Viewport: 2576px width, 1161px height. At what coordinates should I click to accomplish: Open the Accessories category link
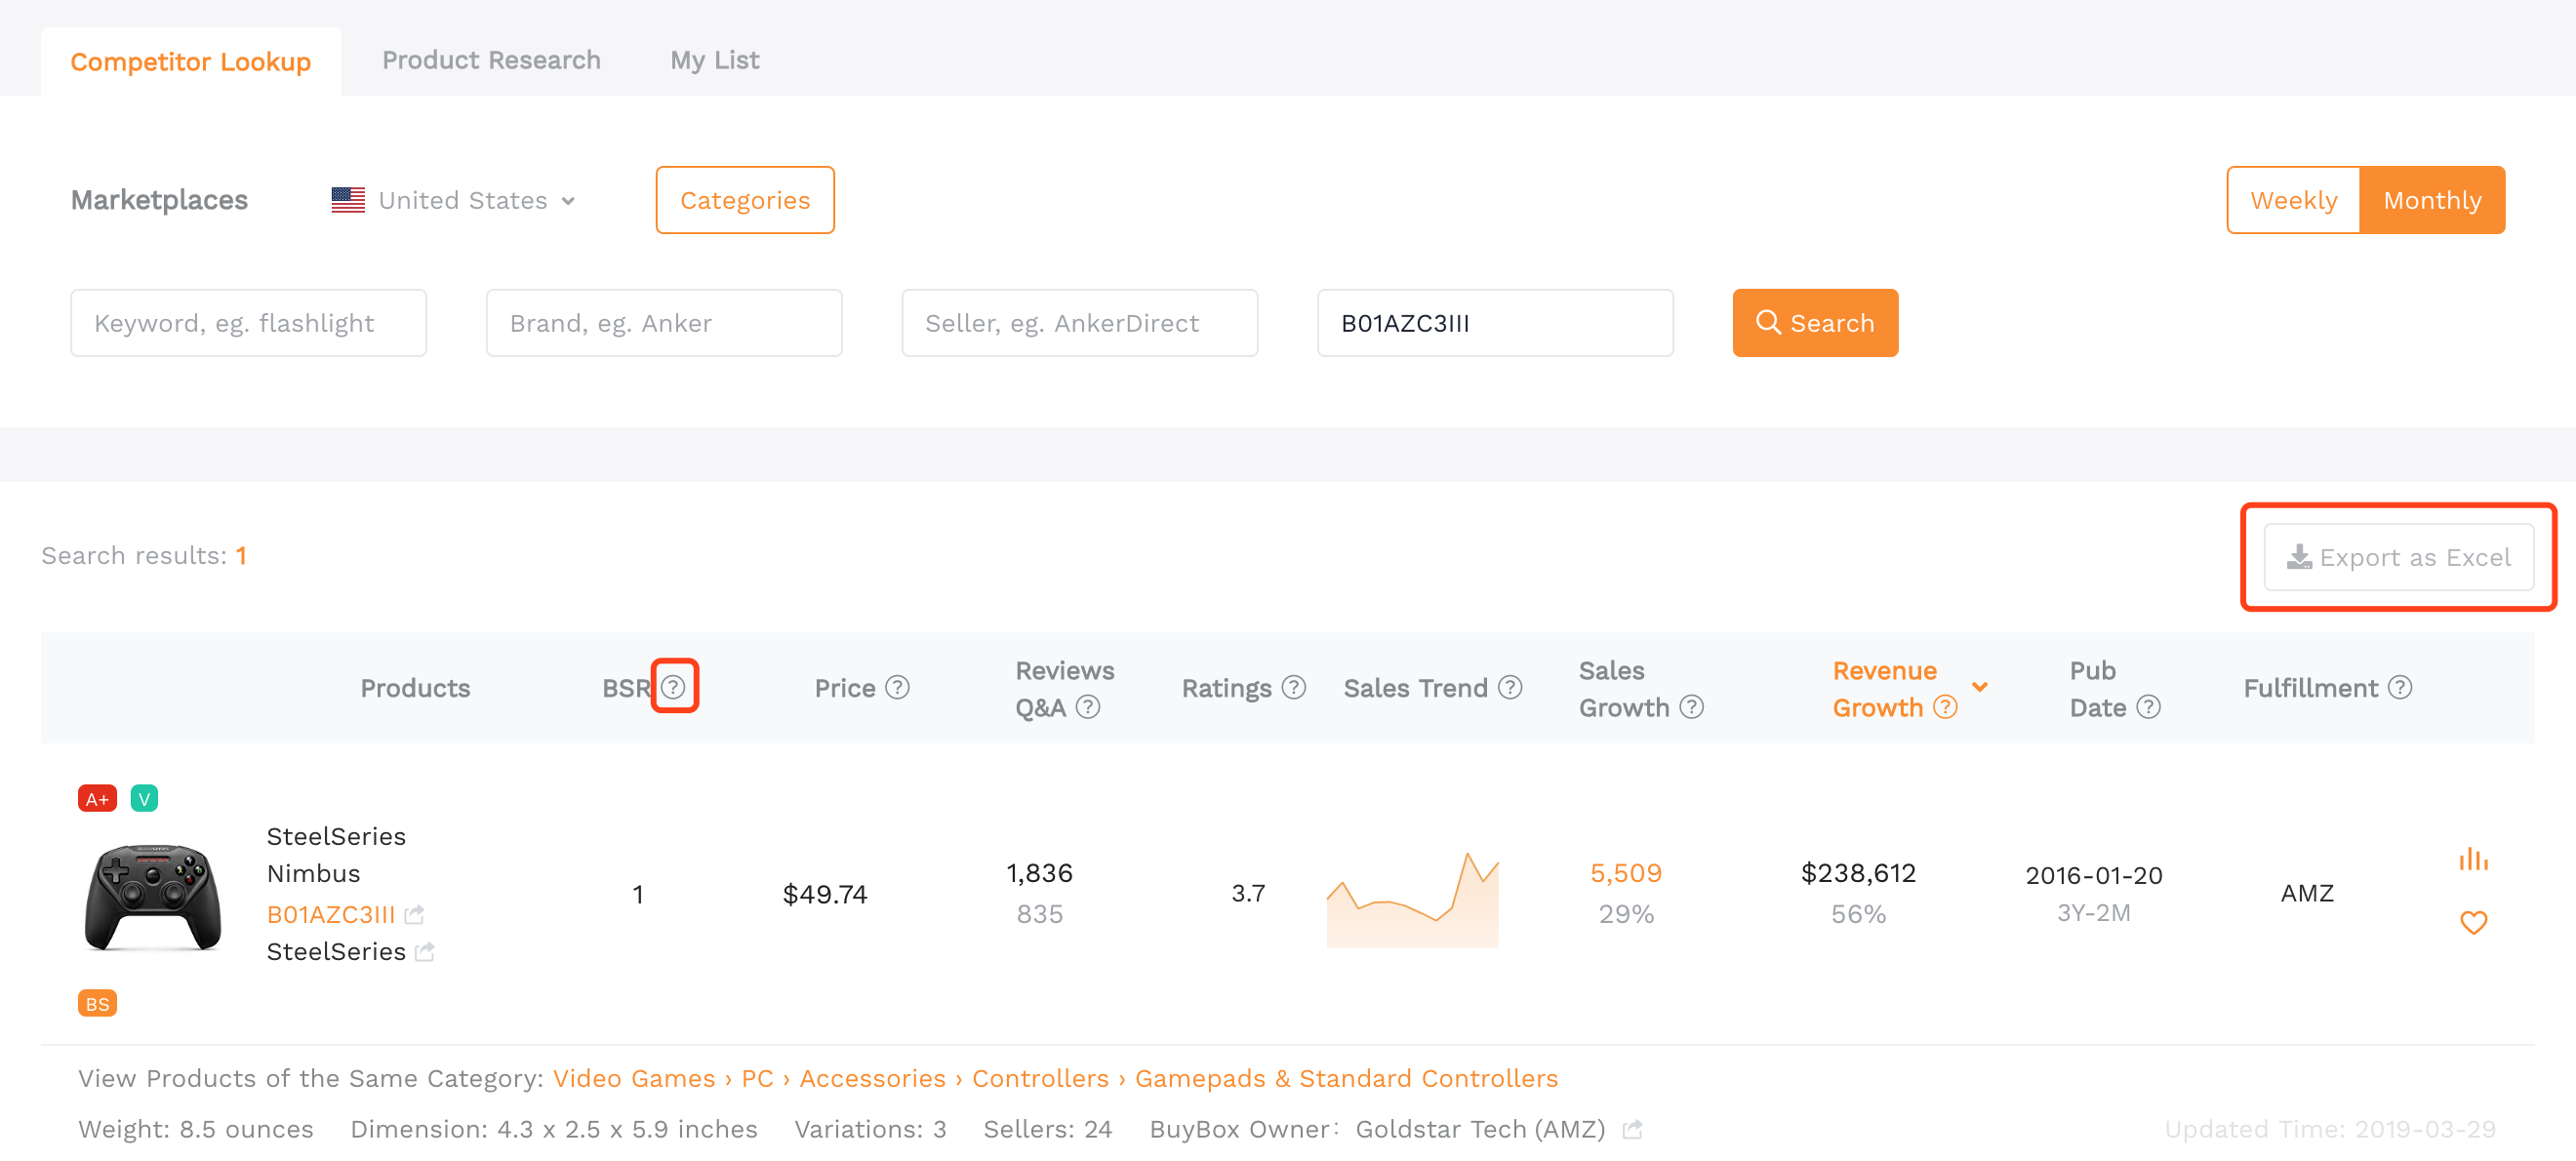[872, 1078]
